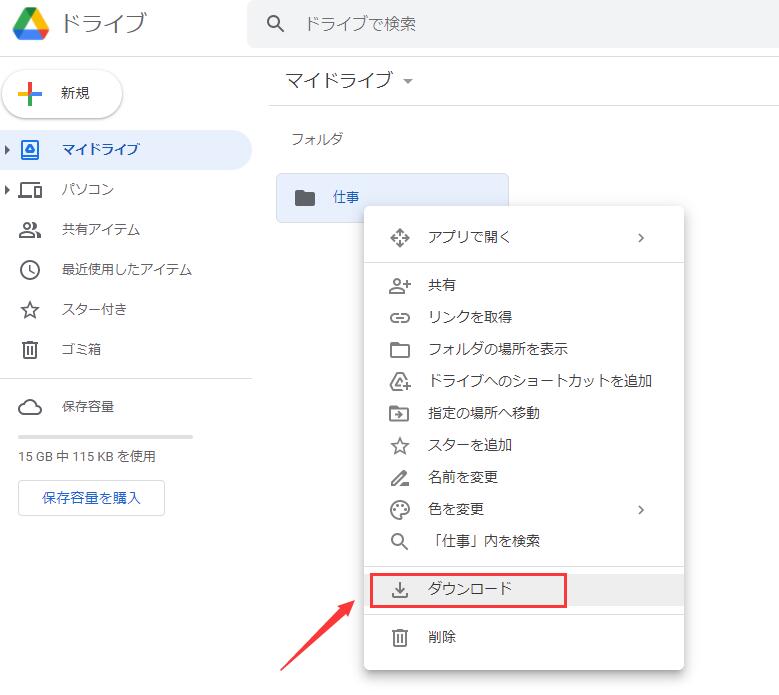Click the アプリで開く move-arrows icon
Image resolution: width=779 pixels, height=695 pixels.
[x=400, y=238]
